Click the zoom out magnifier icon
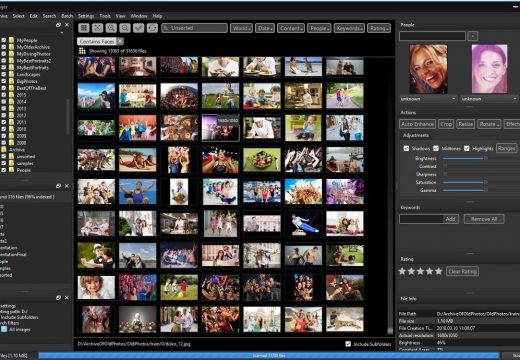The image size is (520, 360). point(125,28)
